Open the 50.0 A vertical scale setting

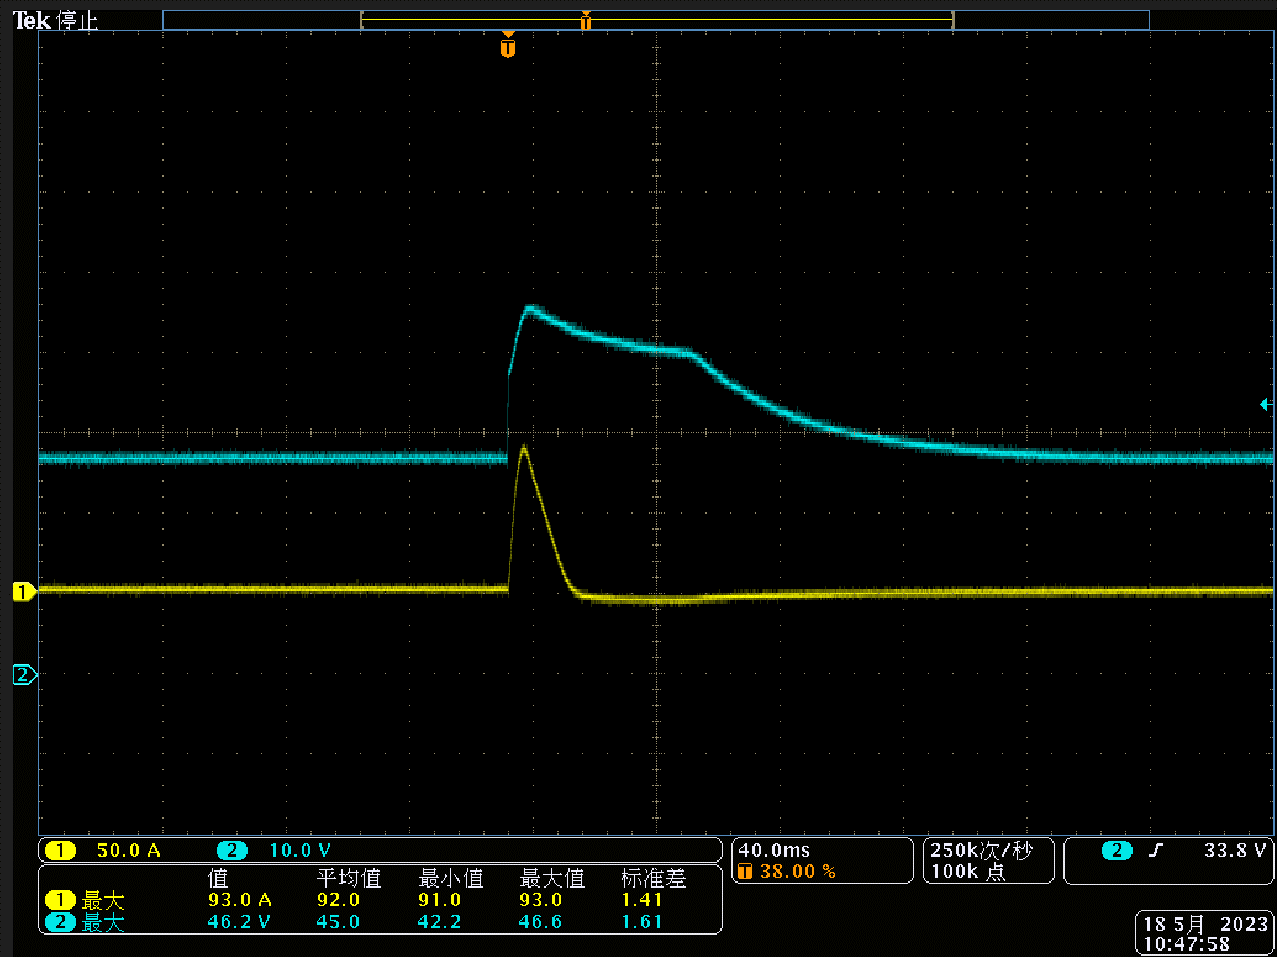click(x=128, y=851)
